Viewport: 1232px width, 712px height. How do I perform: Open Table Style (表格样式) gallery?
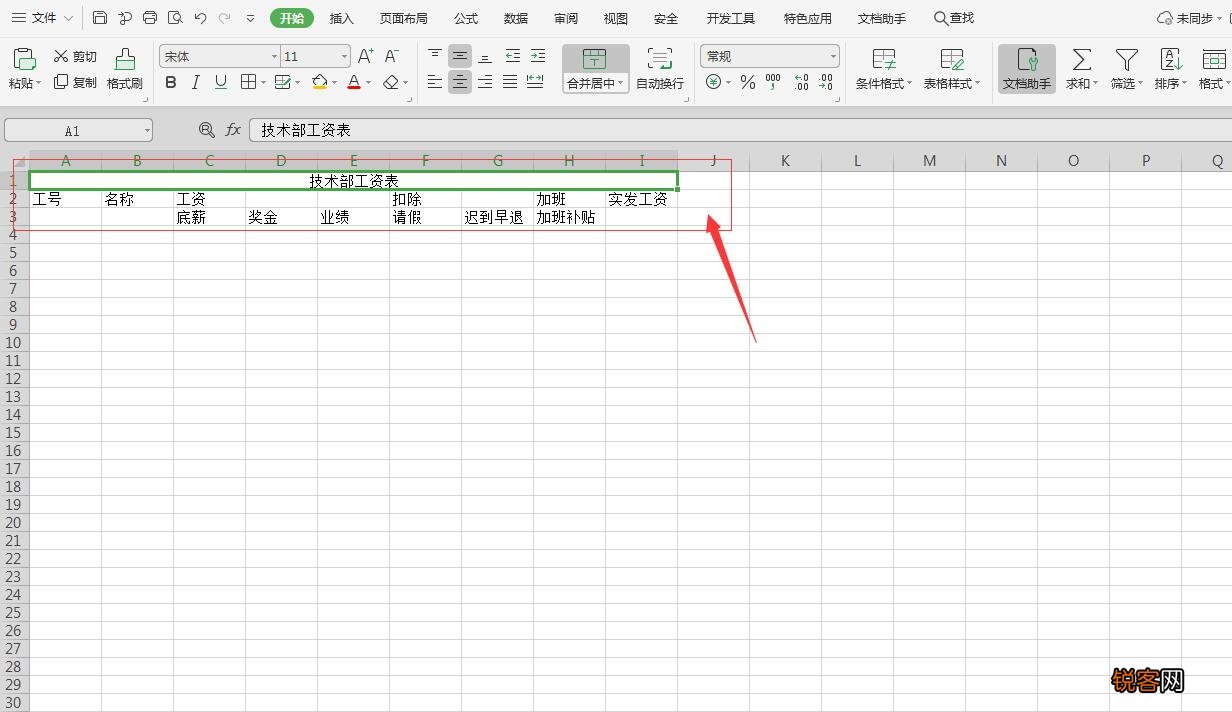[952, 69]
